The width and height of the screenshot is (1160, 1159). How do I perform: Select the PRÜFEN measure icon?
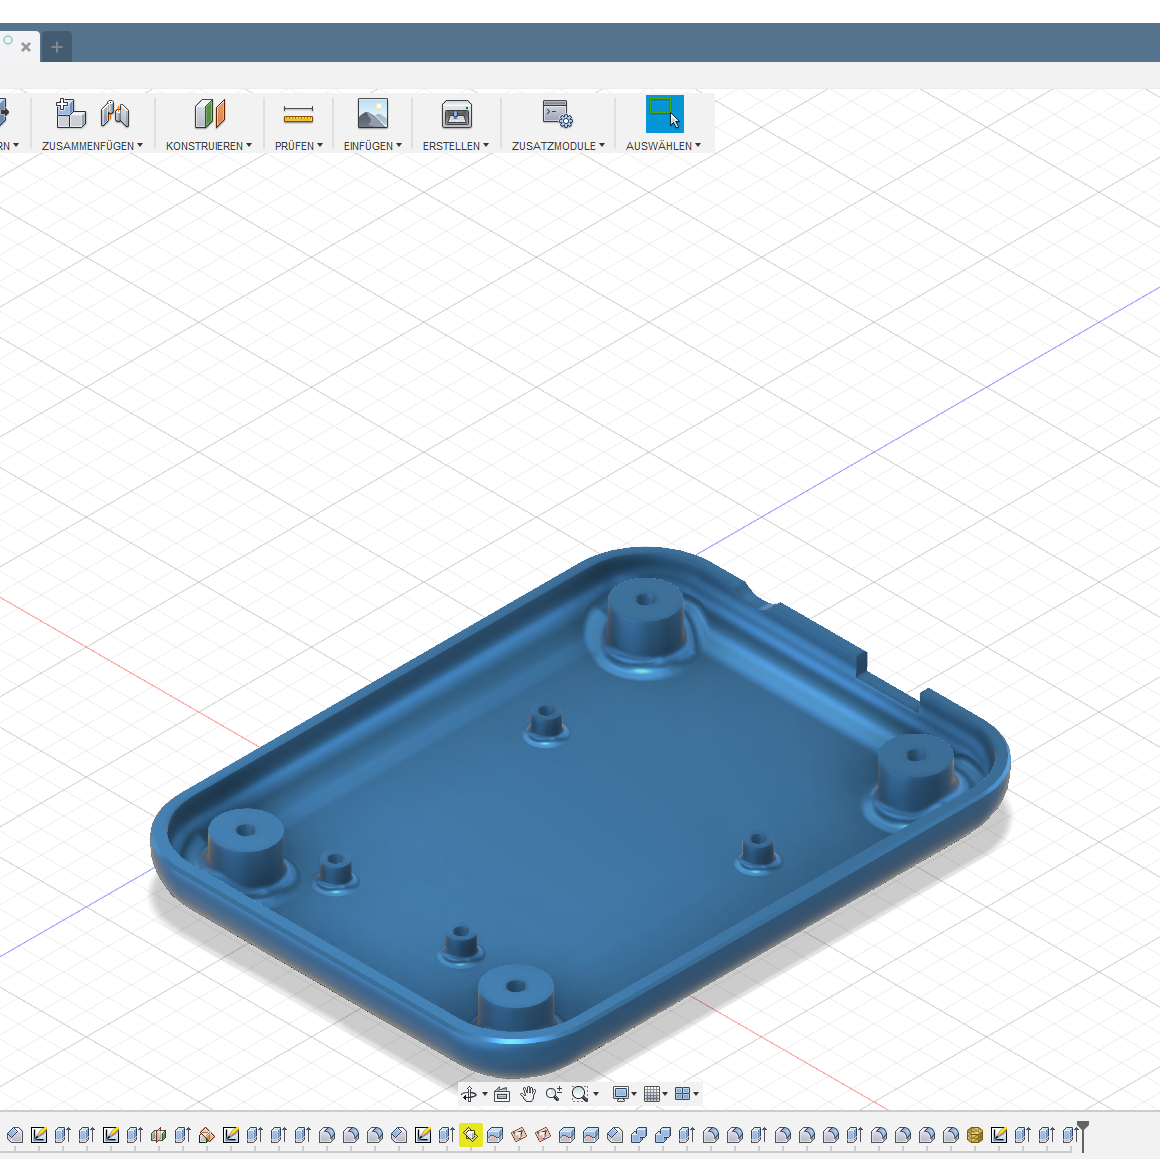click(x=297, y=113)
